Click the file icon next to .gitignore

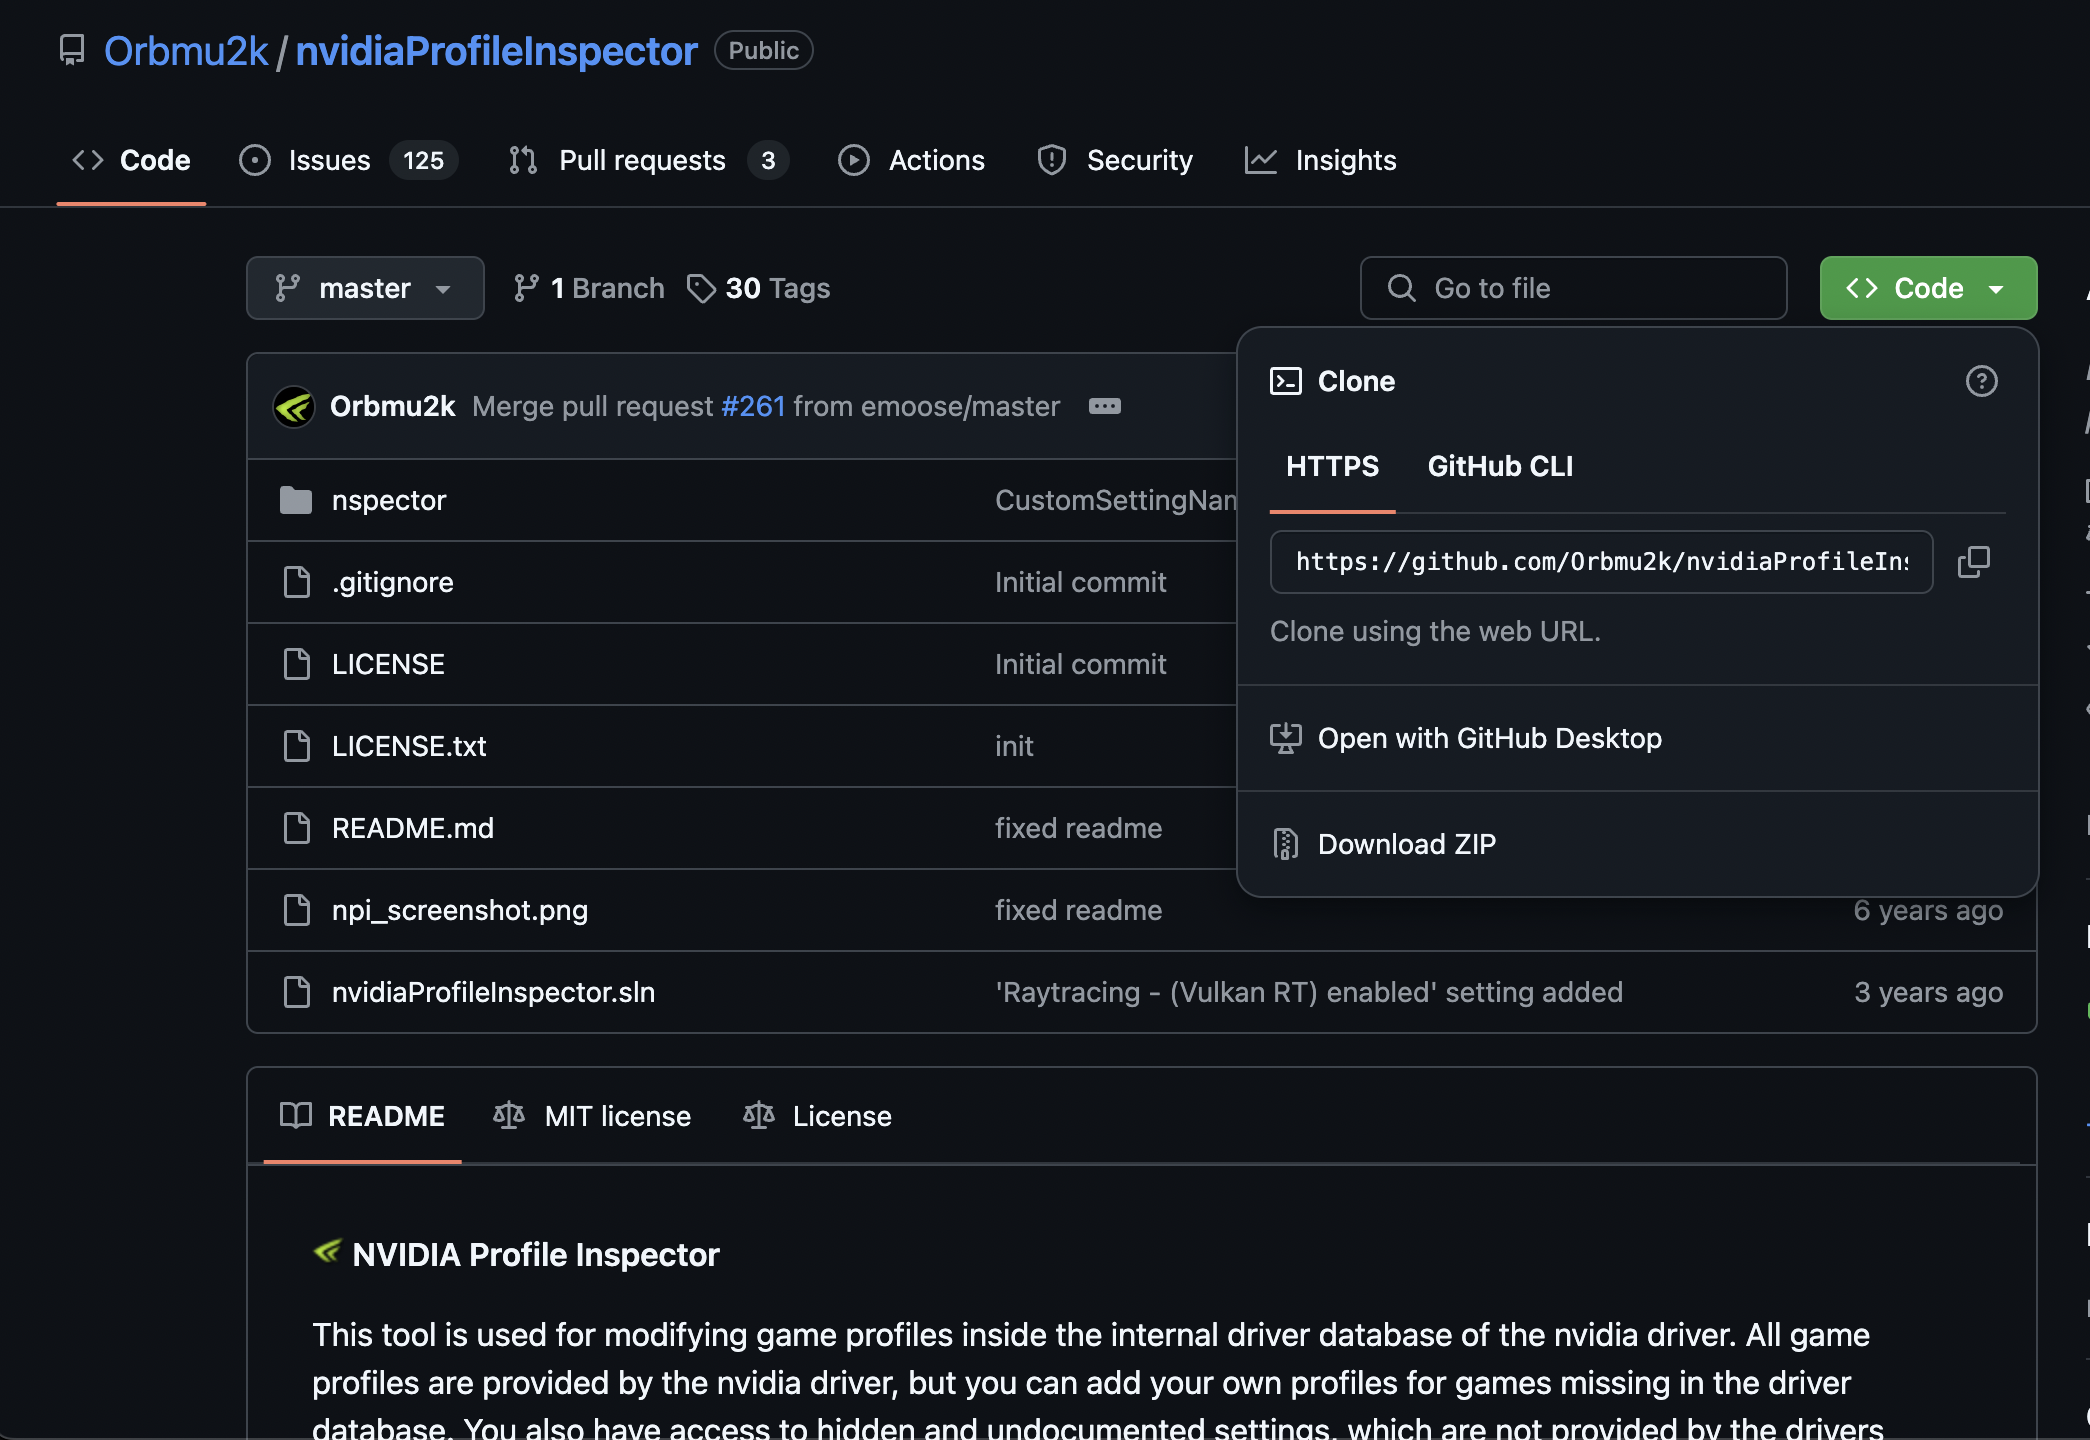(297, 582)
